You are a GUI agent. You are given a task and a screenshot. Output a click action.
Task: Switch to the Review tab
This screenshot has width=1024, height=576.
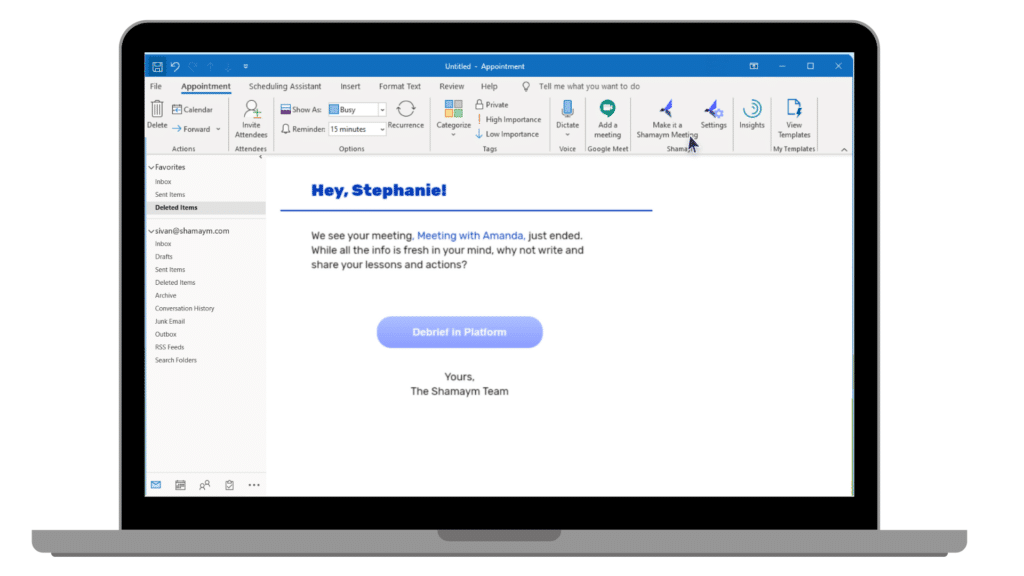click(451, 86)
